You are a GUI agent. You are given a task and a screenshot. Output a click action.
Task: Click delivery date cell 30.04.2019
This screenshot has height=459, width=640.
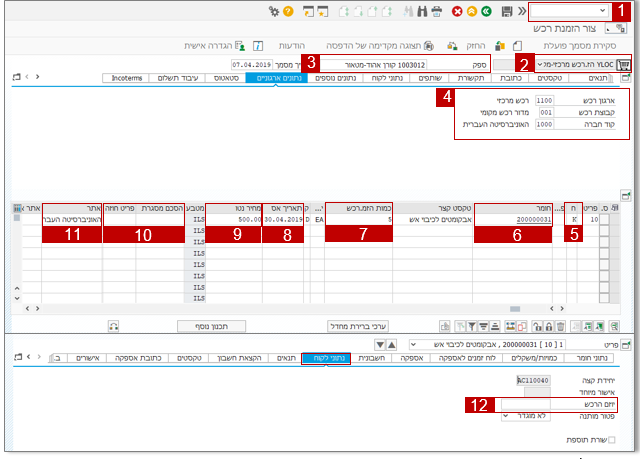click(x=283, y=220)
